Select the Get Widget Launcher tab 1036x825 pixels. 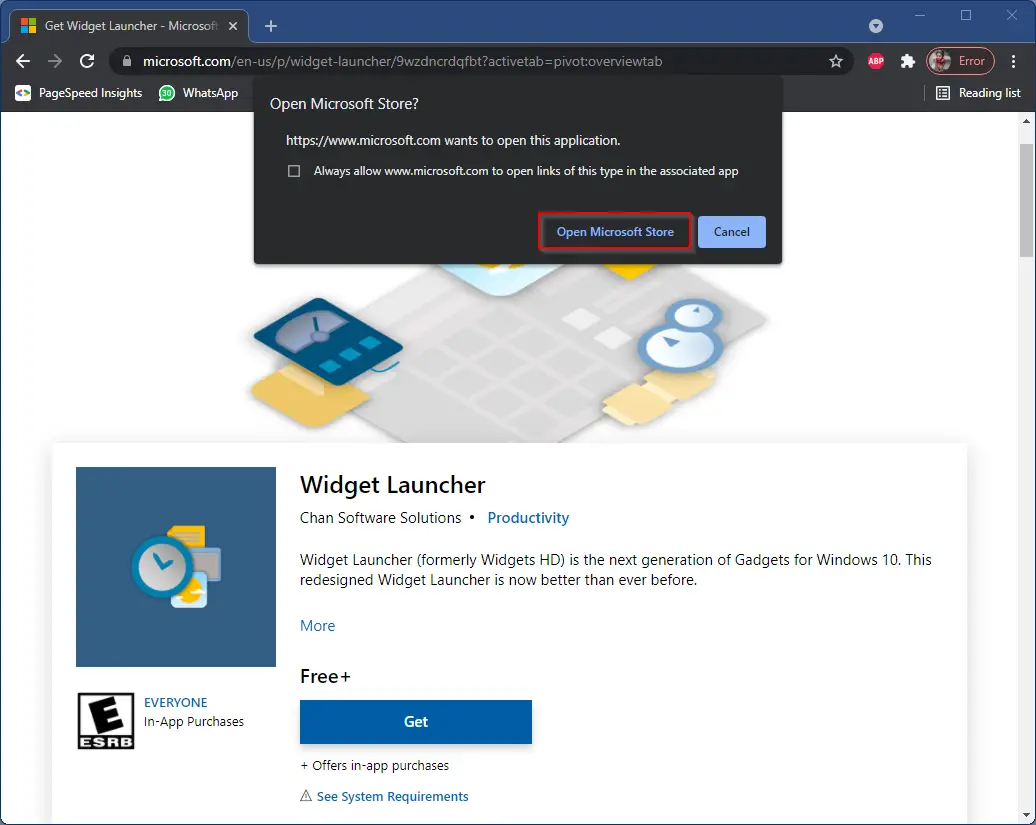(130, 26)
